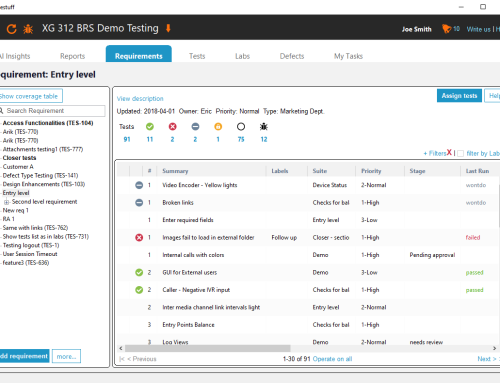
Task: Click the search magnifier icon
Action: point(1,111)
